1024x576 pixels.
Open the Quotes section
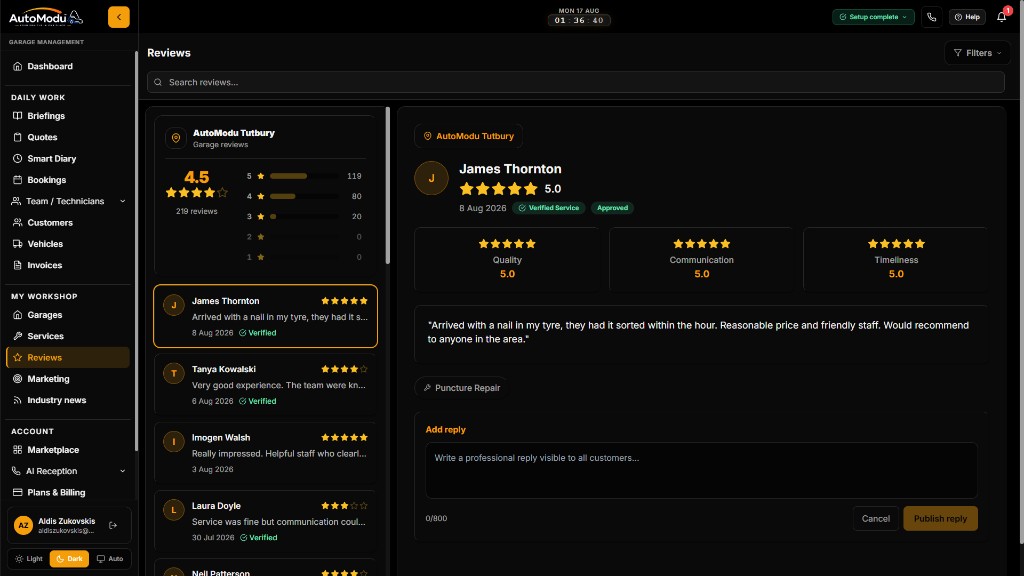pyautogui.click(x=68, y=137)
